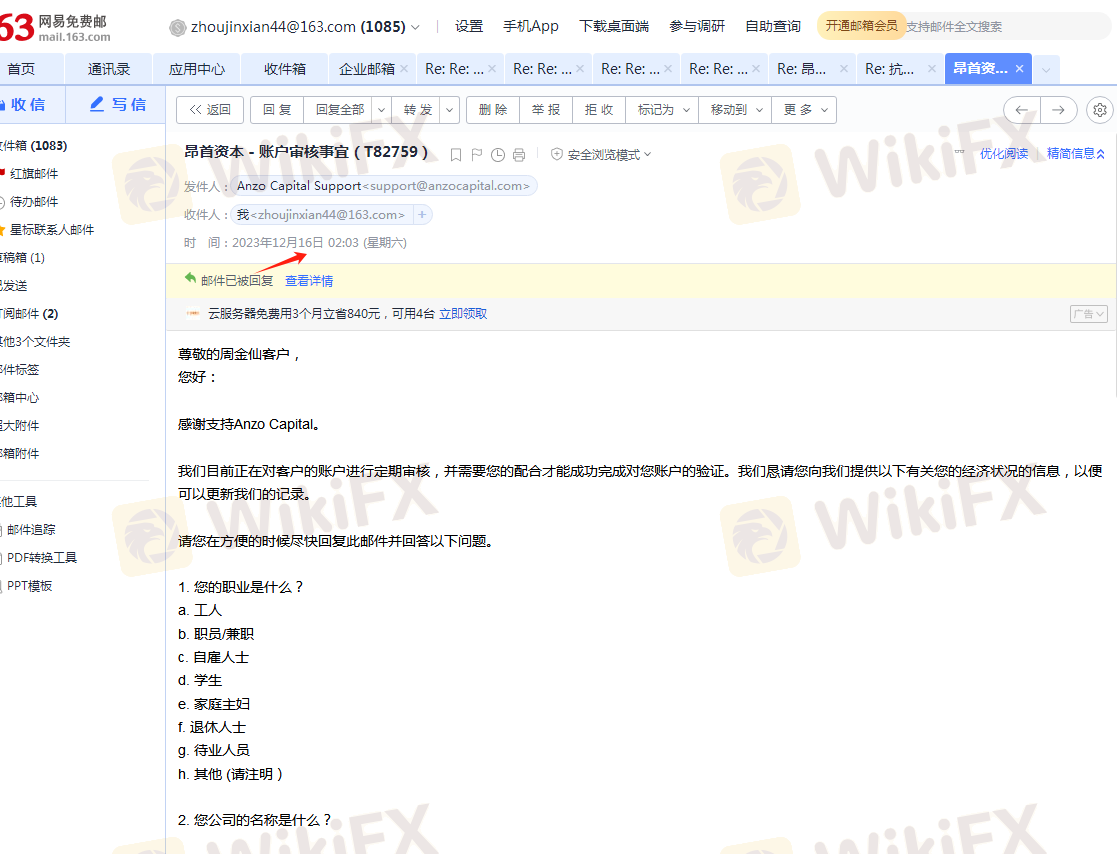Click the compose pencil icon
Image resolution: width=1117 pixels, height=854 pixels.
point(97,104)
